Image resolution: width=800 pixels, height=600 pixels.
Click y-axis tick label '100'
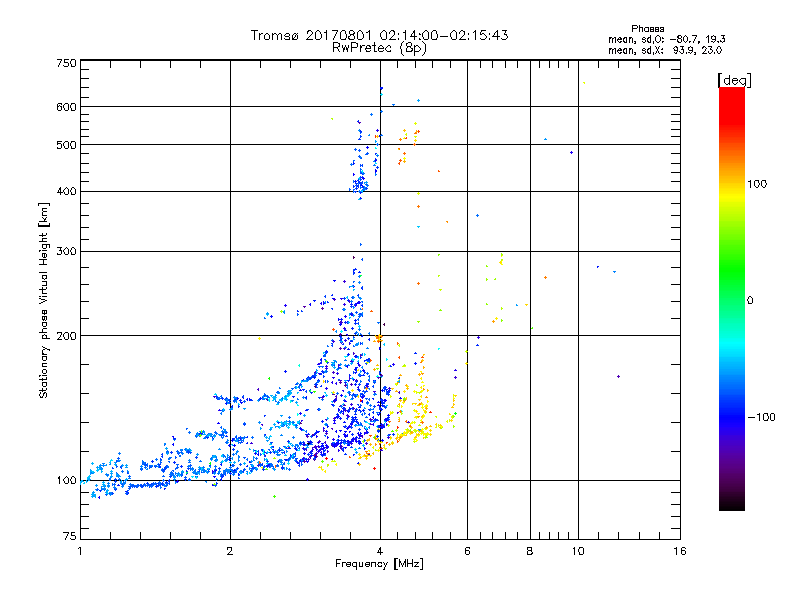pyautogui.click(x=67, y=480)
